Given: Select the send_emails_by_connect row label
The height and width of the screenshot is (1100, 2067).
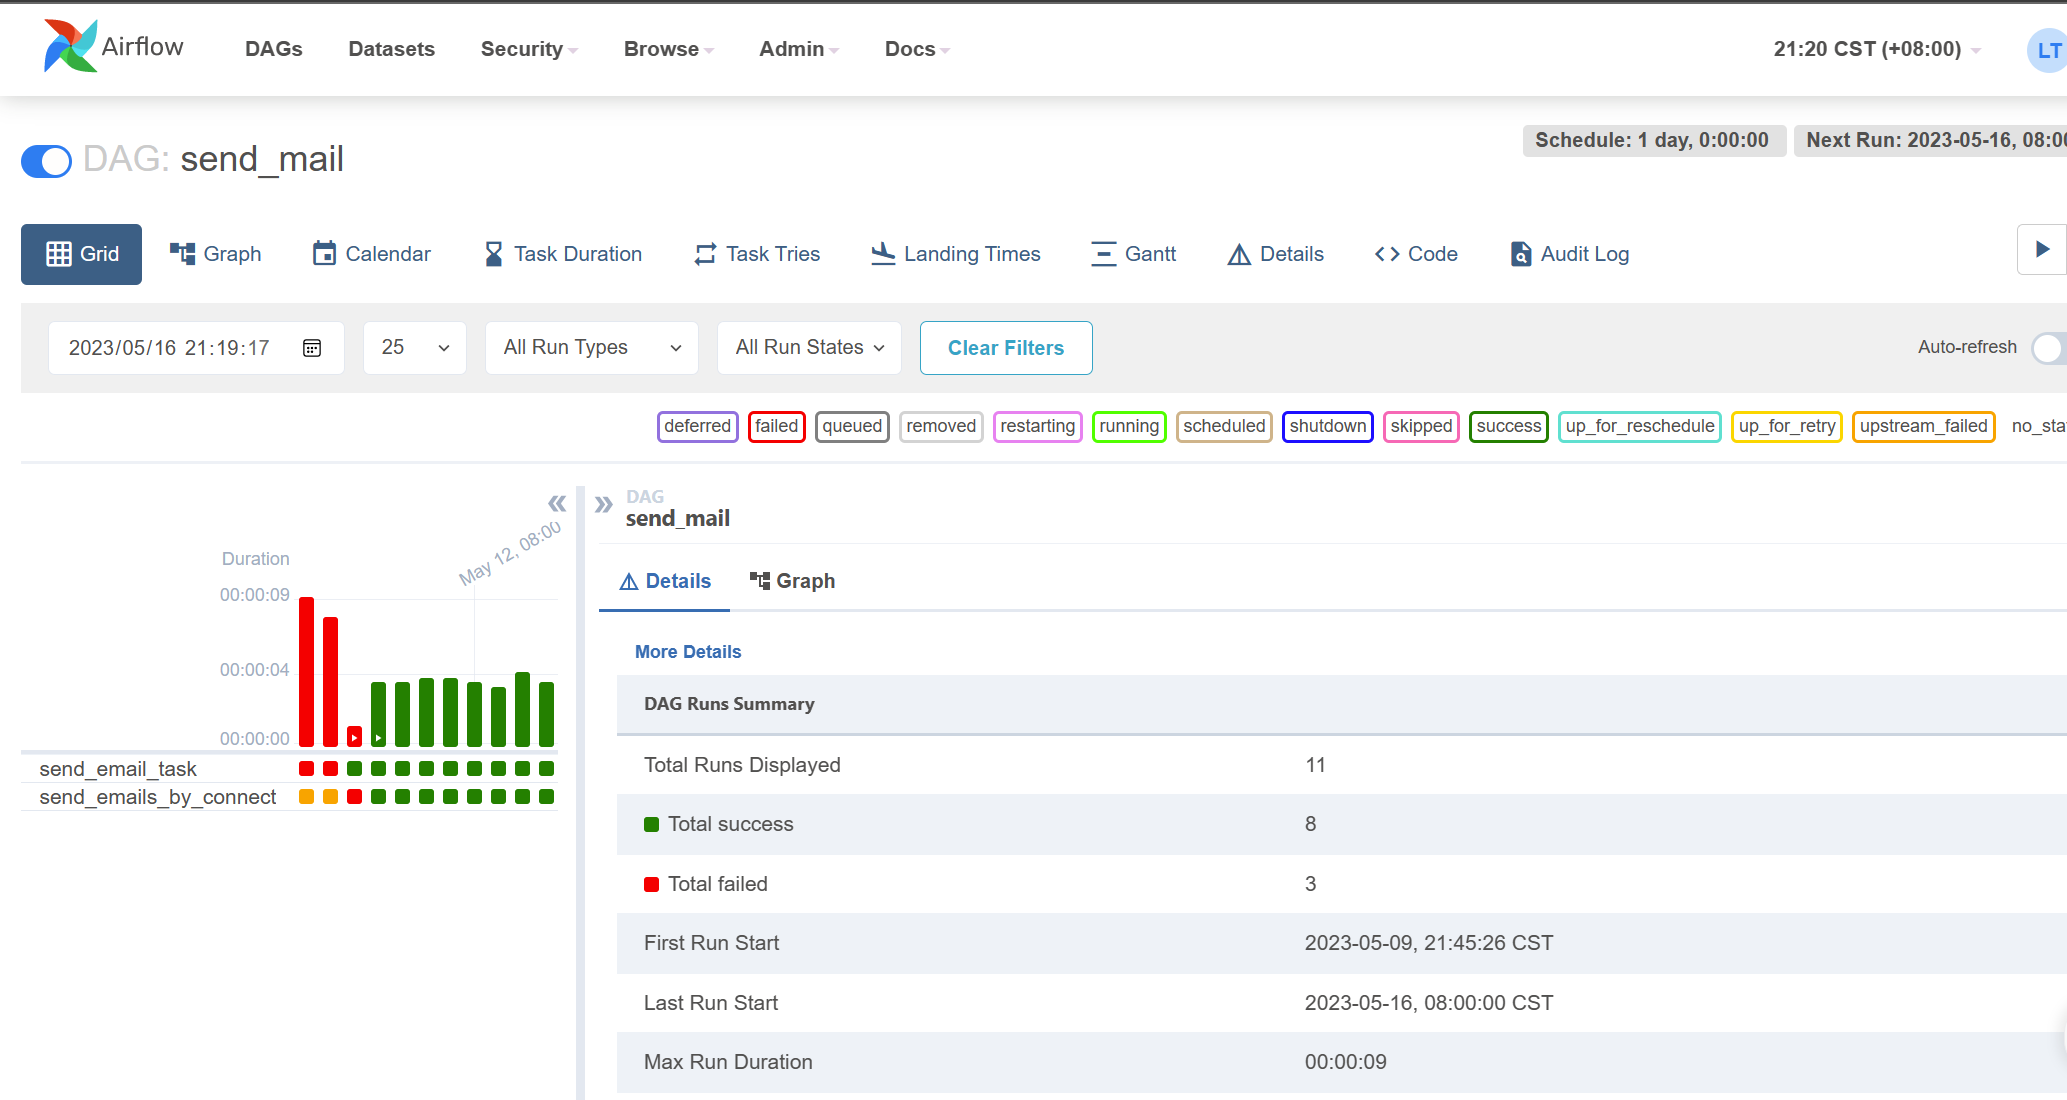Looking at the screenshot, I should pos(158,797).
